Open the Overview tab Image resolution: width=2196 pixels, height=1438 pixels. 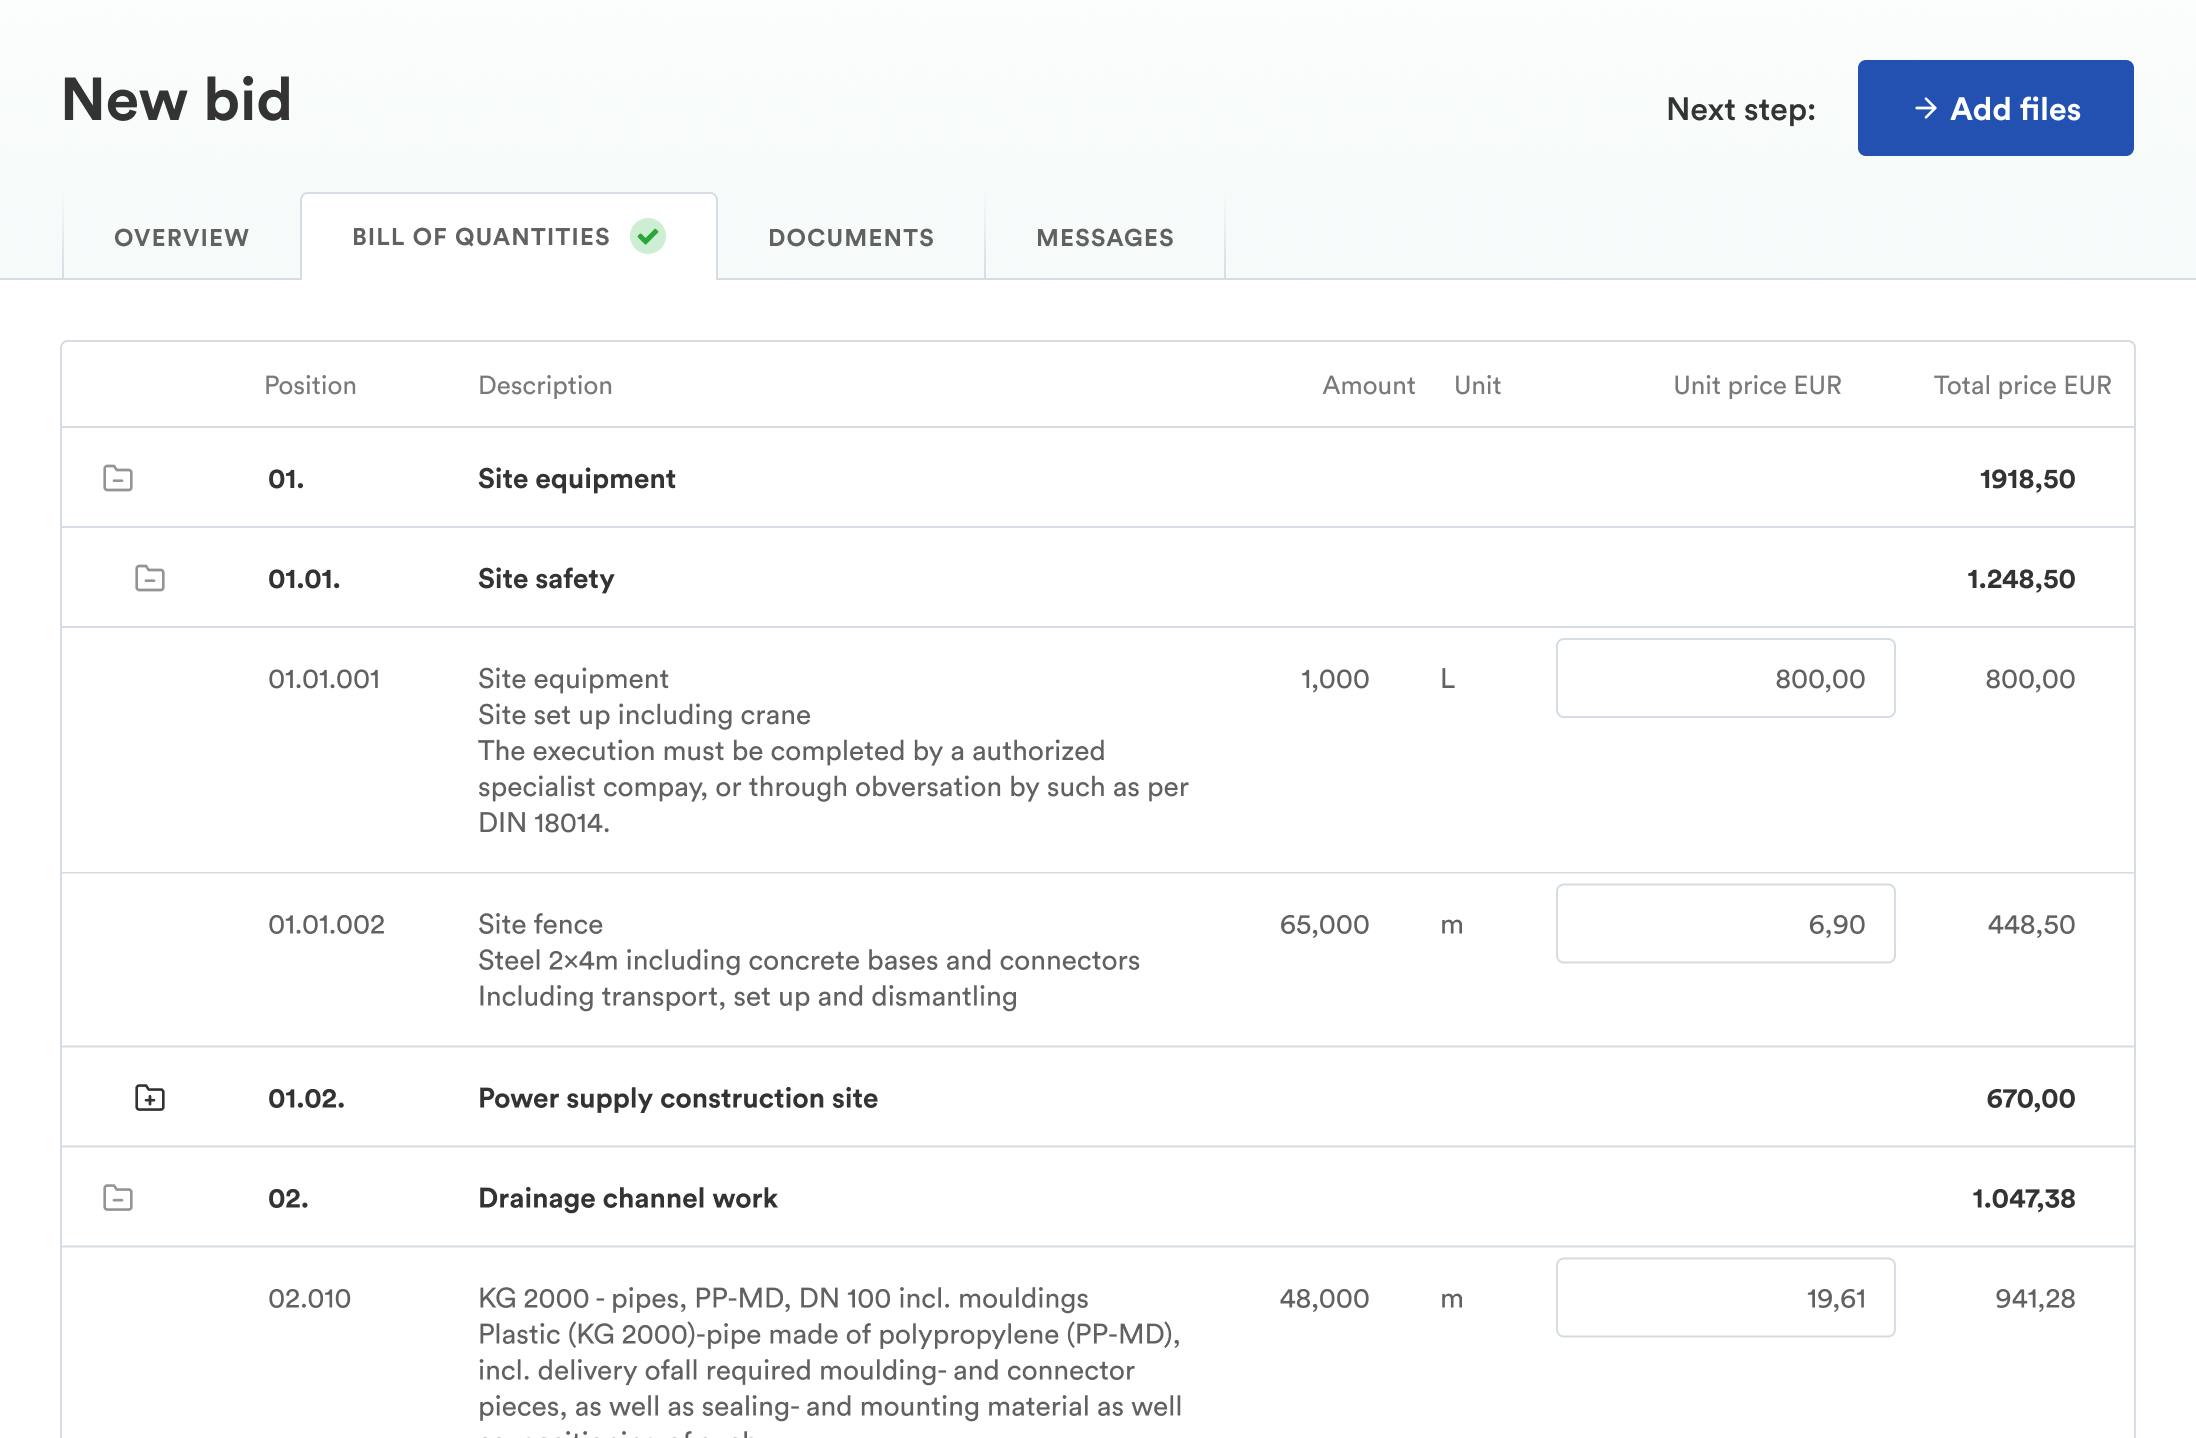click(181, 237)
